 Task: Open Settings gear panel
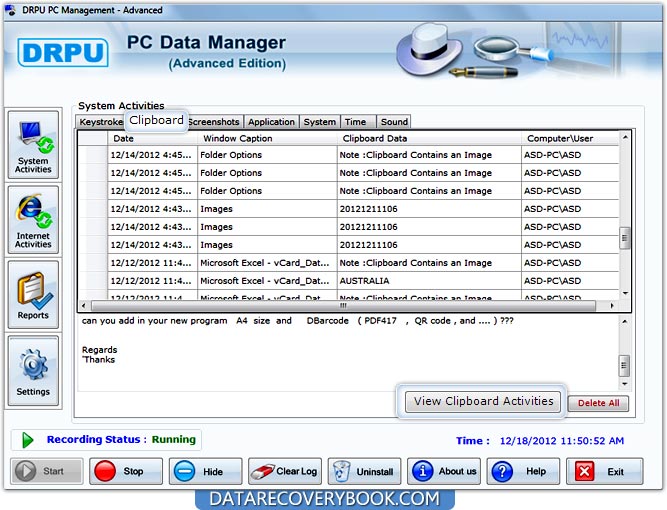[x=33, y=371]
